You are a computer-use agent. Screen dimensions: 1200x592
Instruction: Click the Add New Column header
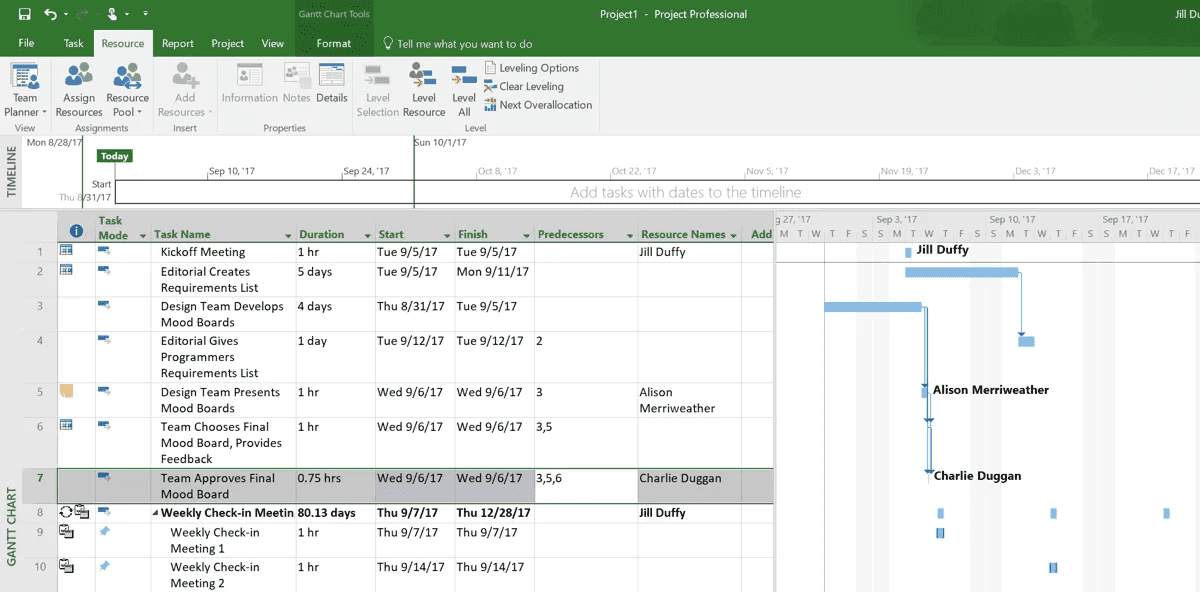761,234
